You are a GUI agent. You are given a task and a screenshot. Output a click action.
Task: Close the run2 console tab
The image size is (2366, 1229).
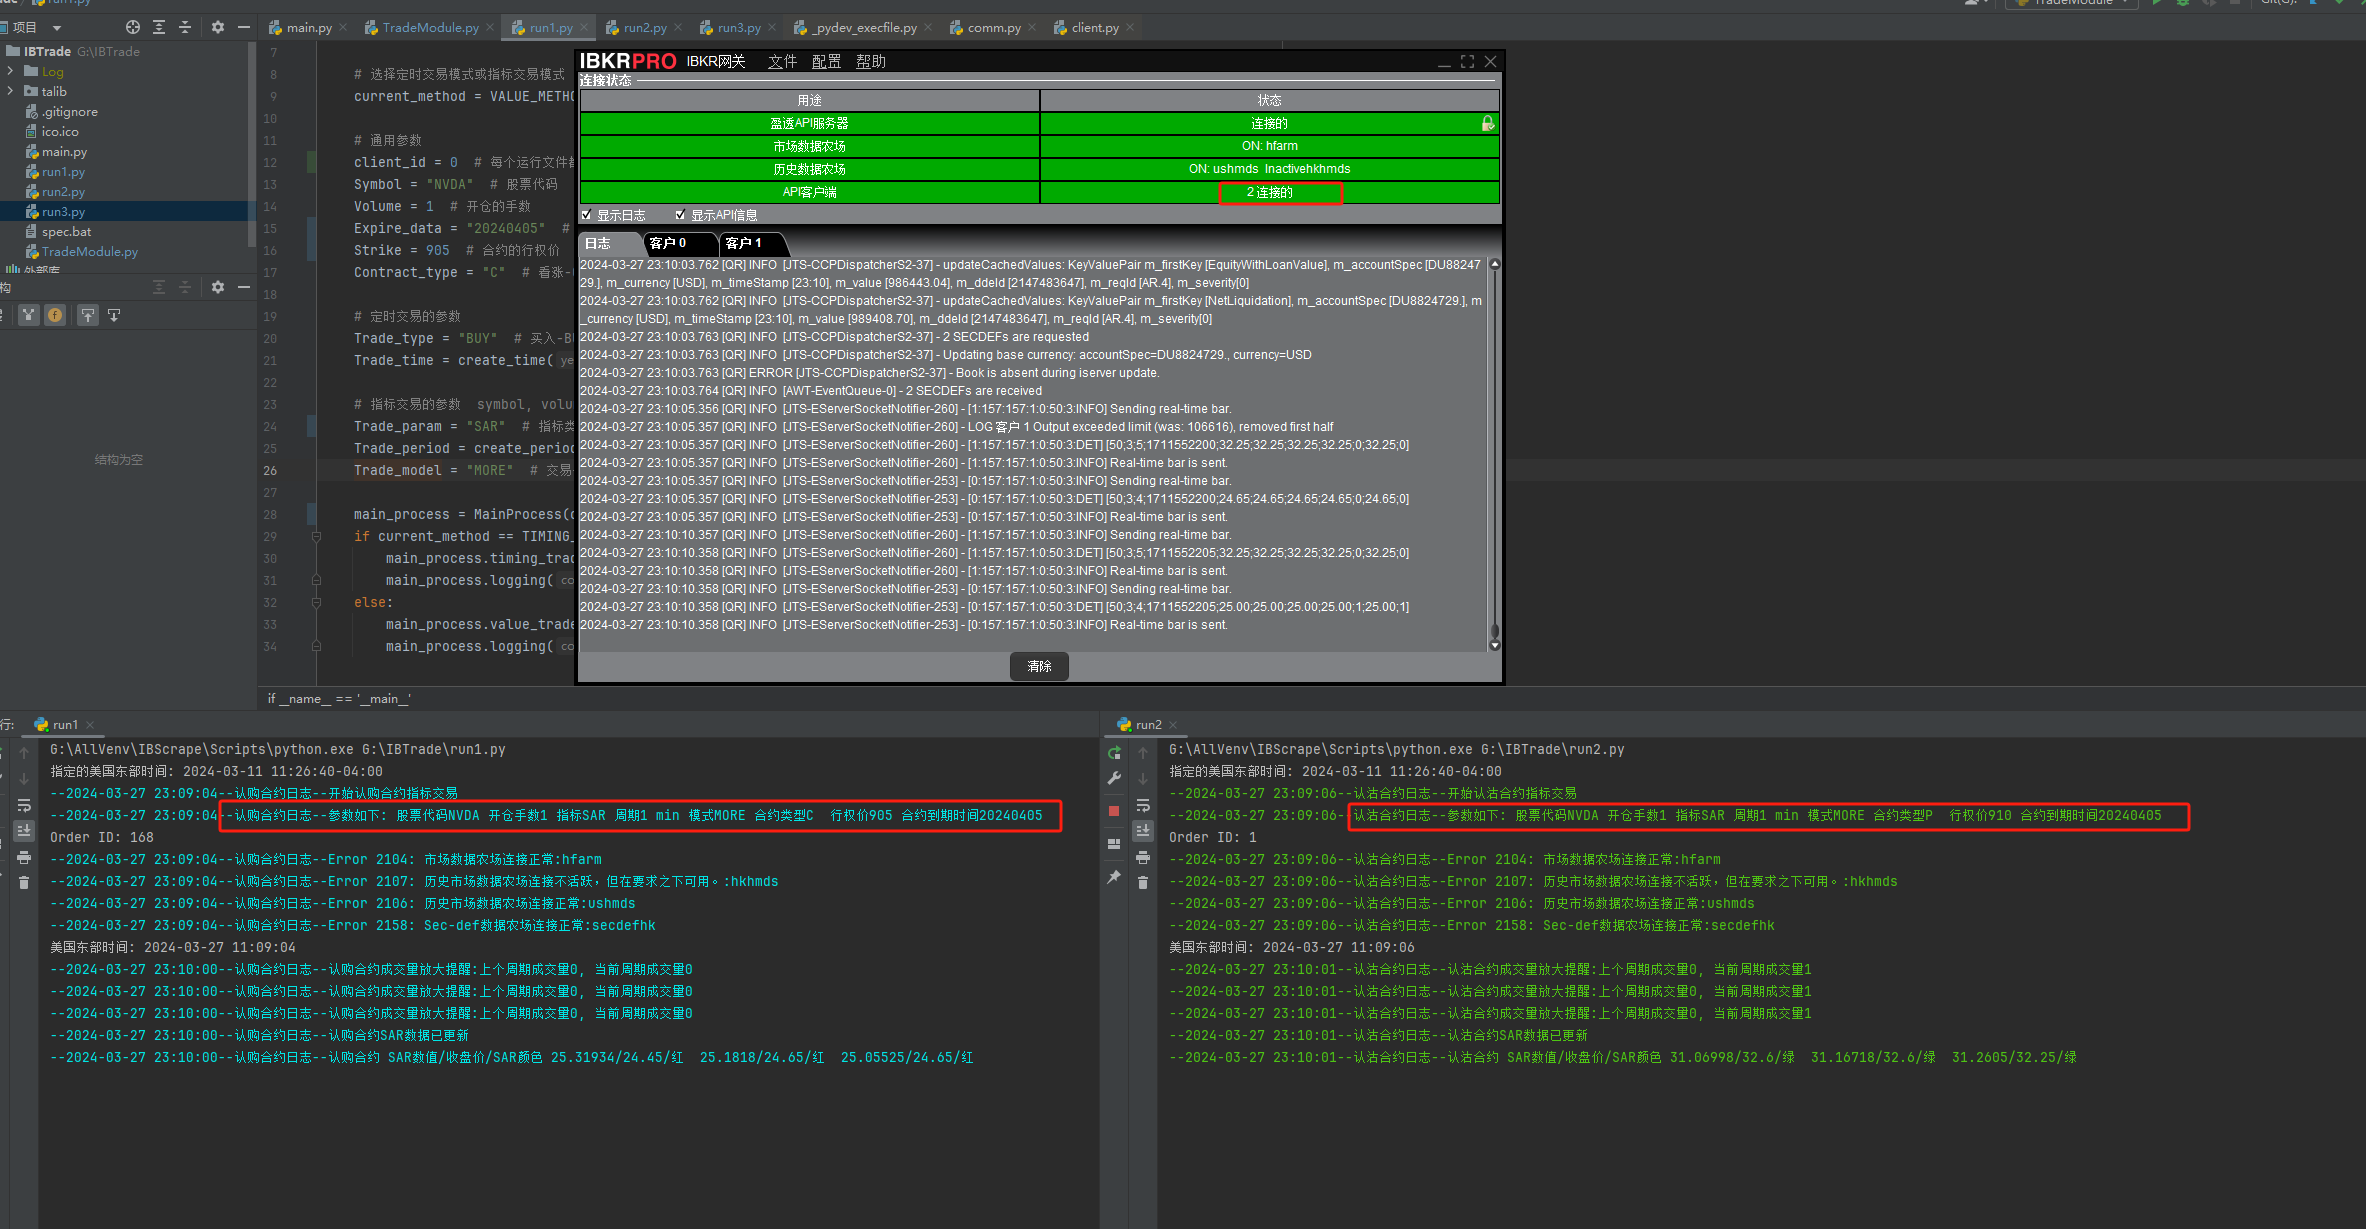1173,725
